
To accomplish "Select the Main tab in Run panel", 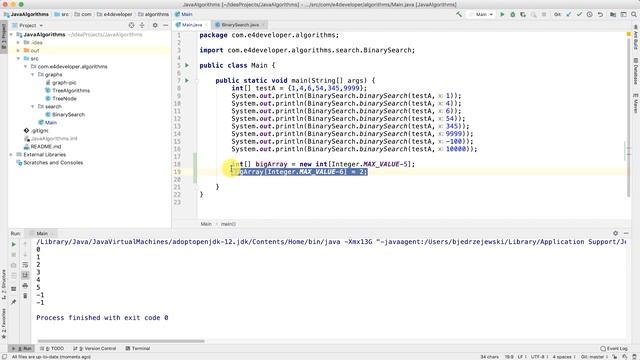I will tap(42, 233).
